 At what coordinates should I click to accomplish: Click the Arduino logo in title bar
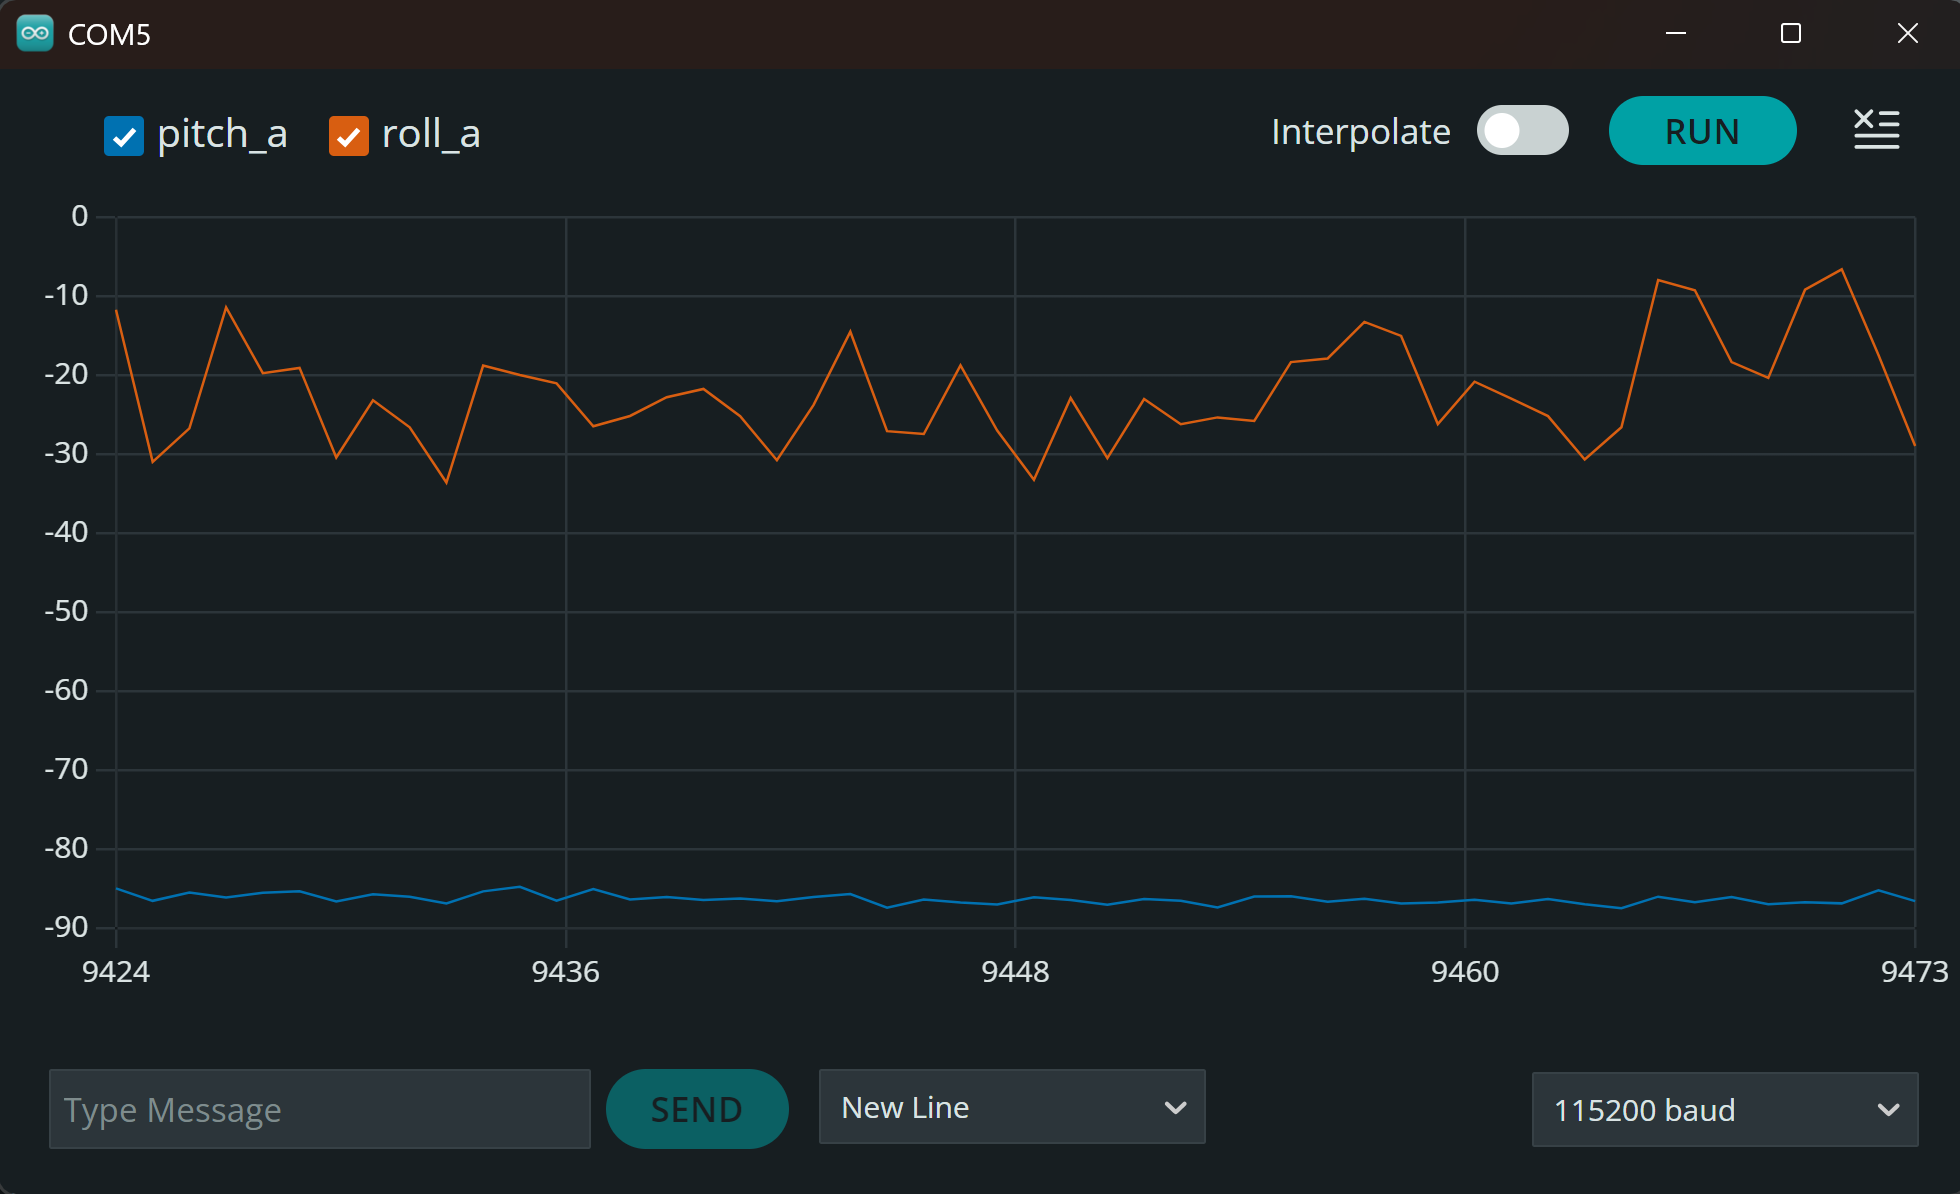pos(35,33)
